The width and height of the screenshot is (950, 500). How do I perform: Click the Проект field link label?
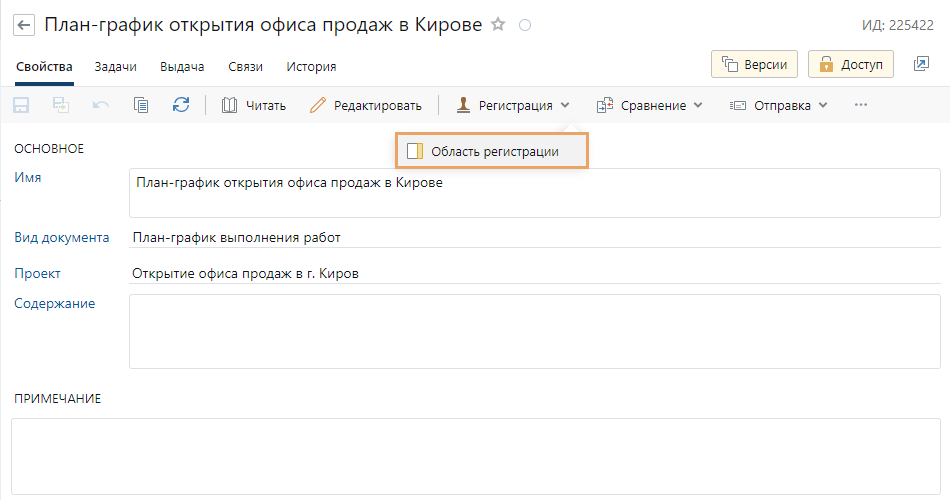coord(37,273)
